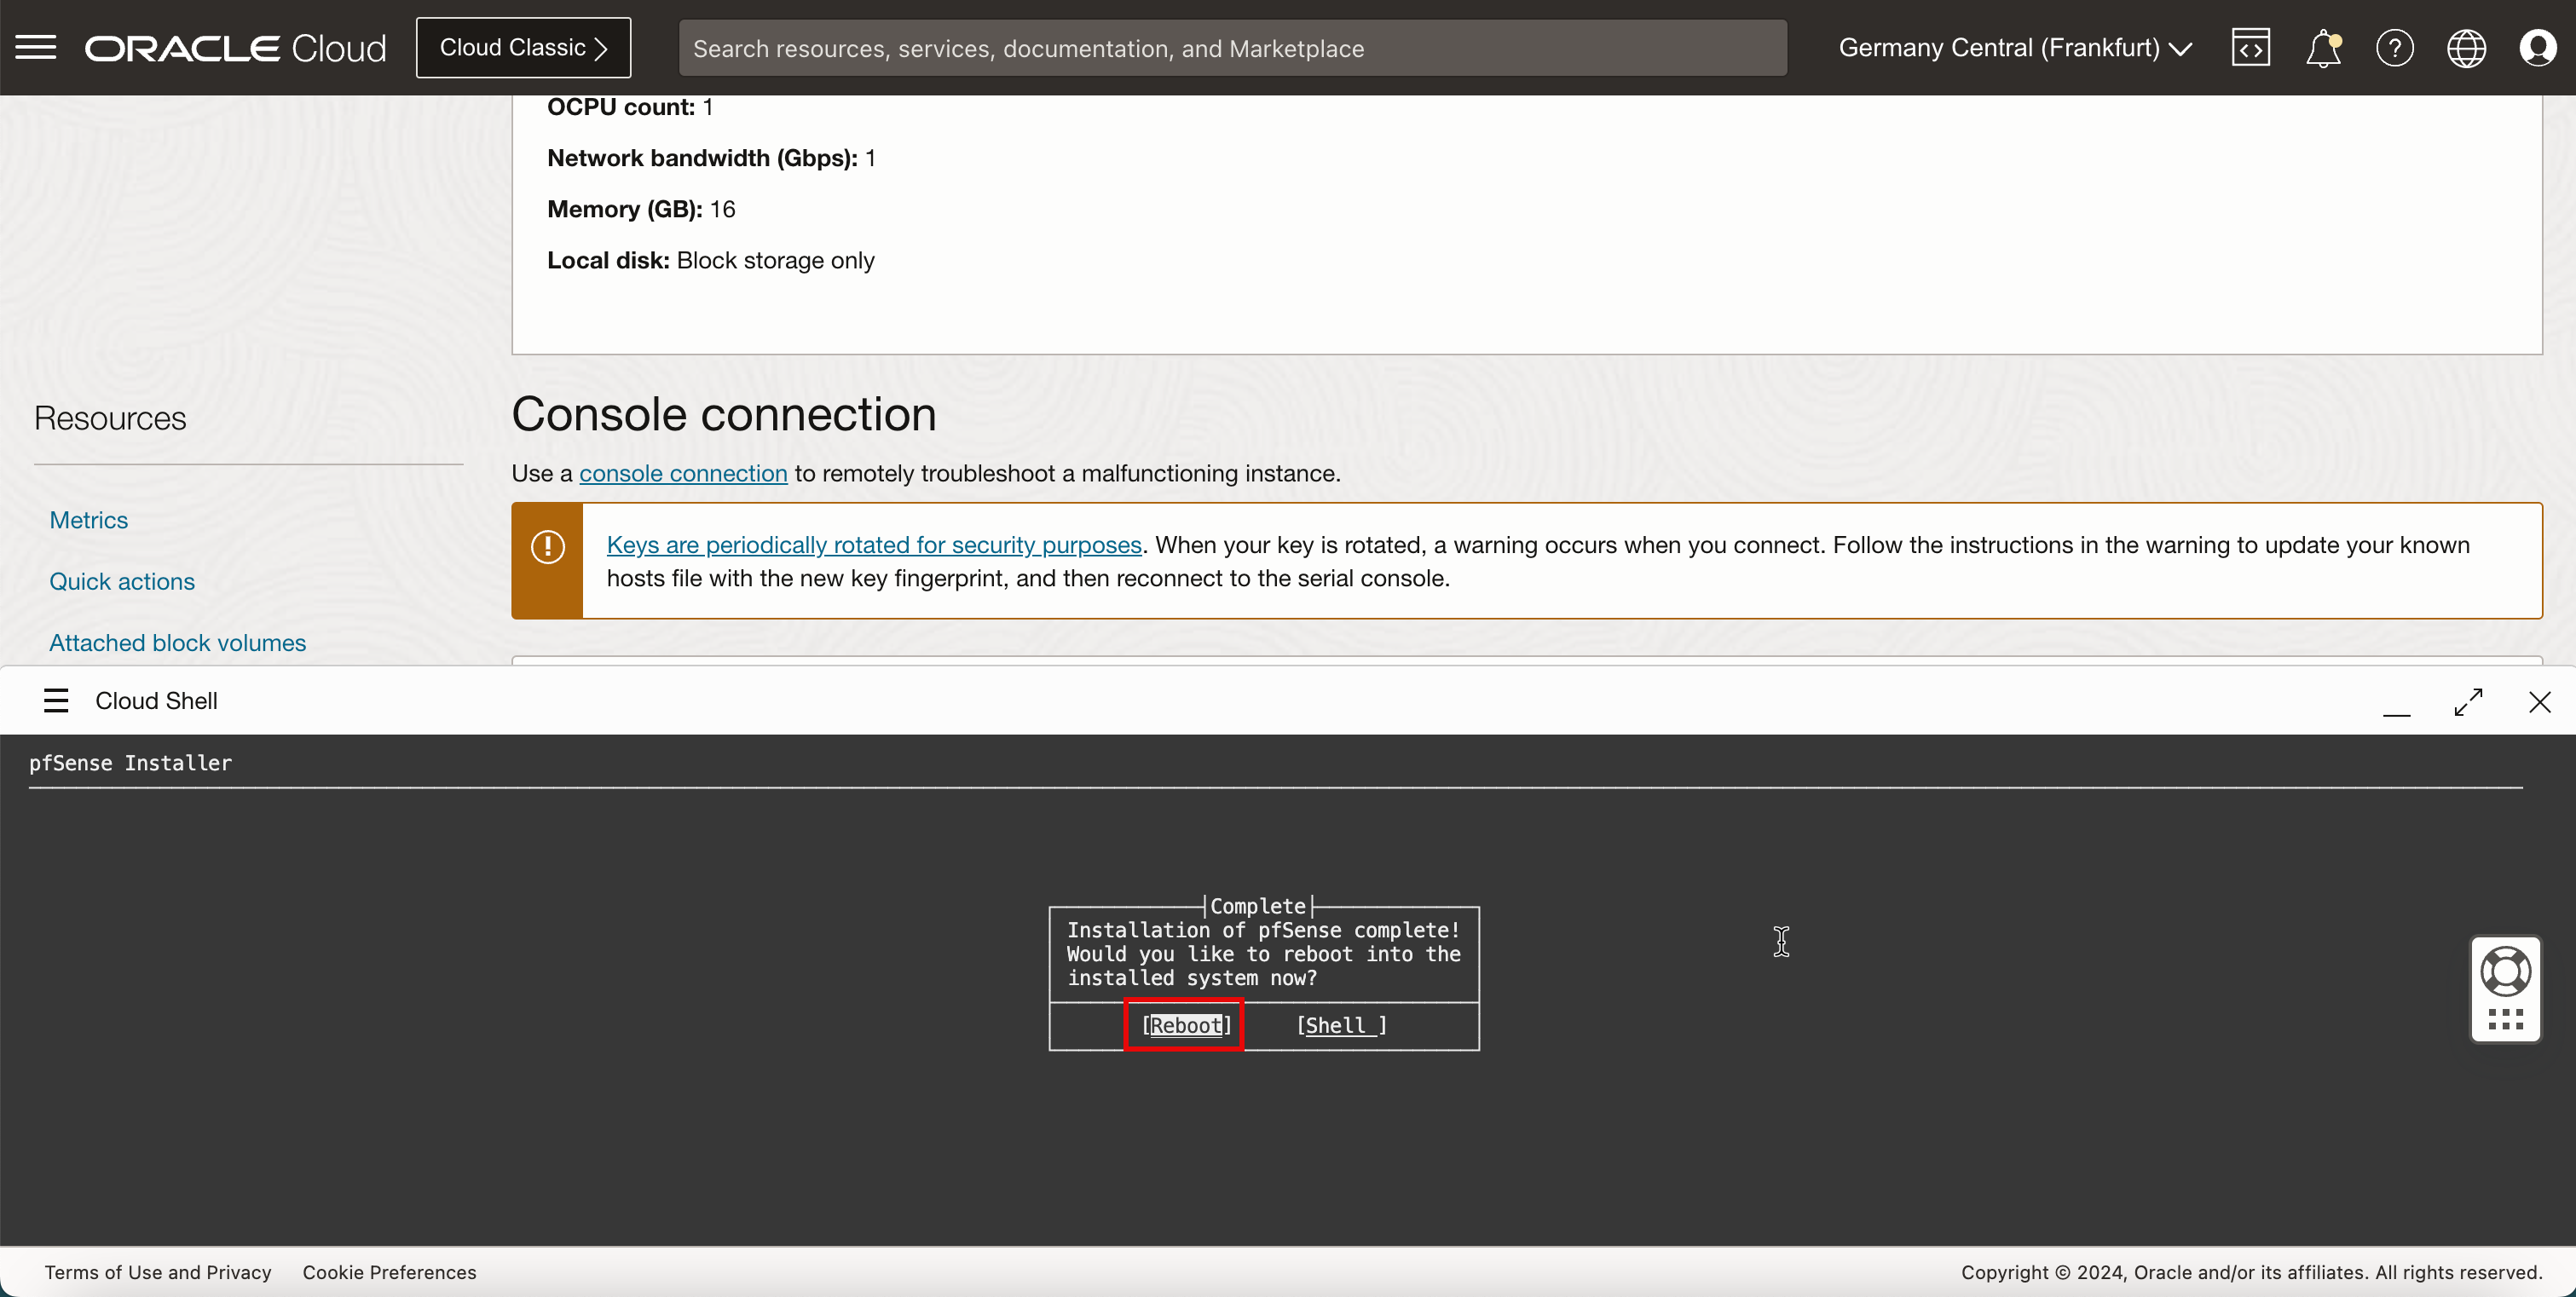Click the notifications bell icon
Screen dimensions: 2576x1297
pyautogui.click(x=2323, y=48)
